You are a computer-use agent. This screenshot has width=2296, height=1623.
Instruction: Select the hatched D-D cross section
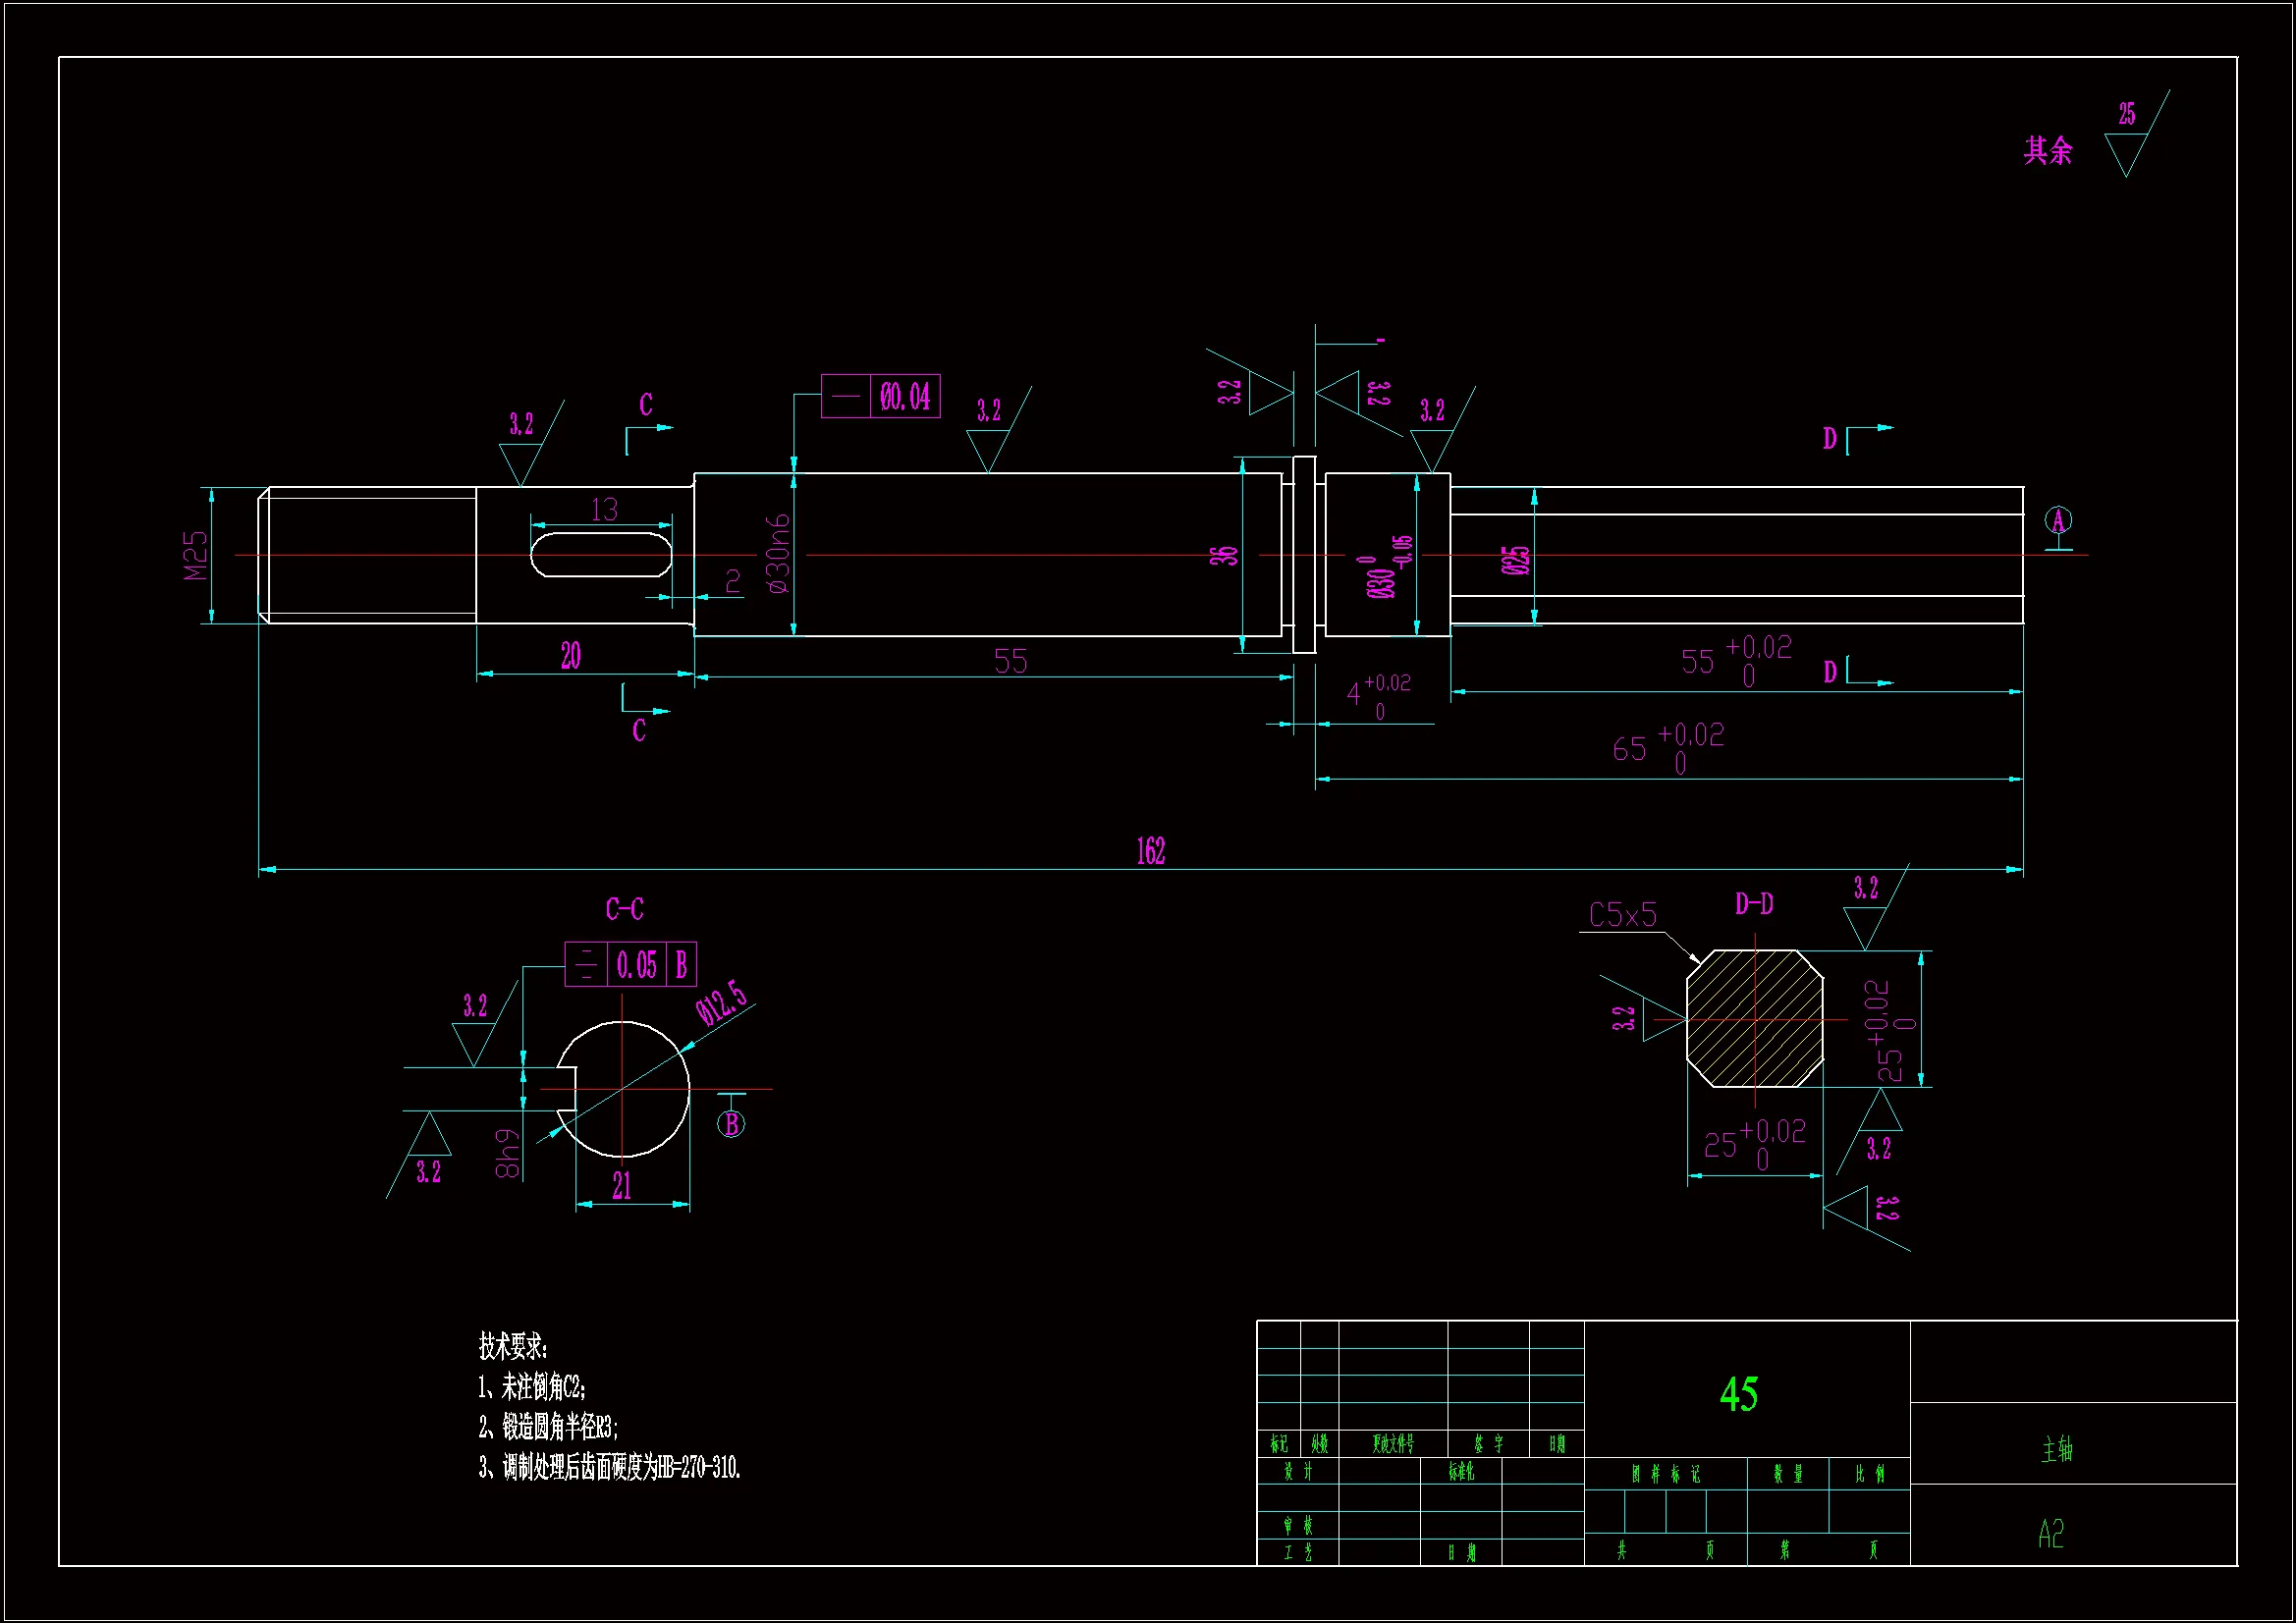click(x=1755, y=1019)
